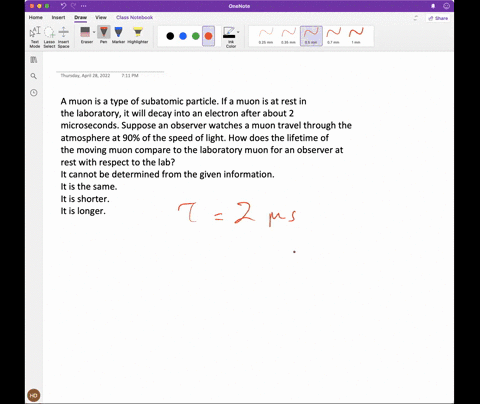Image resolution: width=480 pixels, height=404 pixels.
Task: Activate the Lasso Select tool
Action: (x=49, y=37)
